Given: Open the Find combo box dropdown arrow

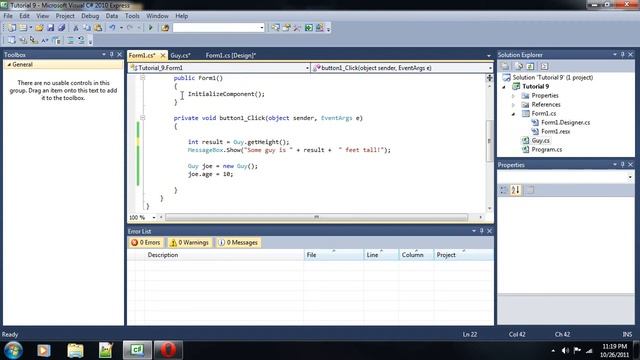Looking at the screenshot, I should click(262, 28).
